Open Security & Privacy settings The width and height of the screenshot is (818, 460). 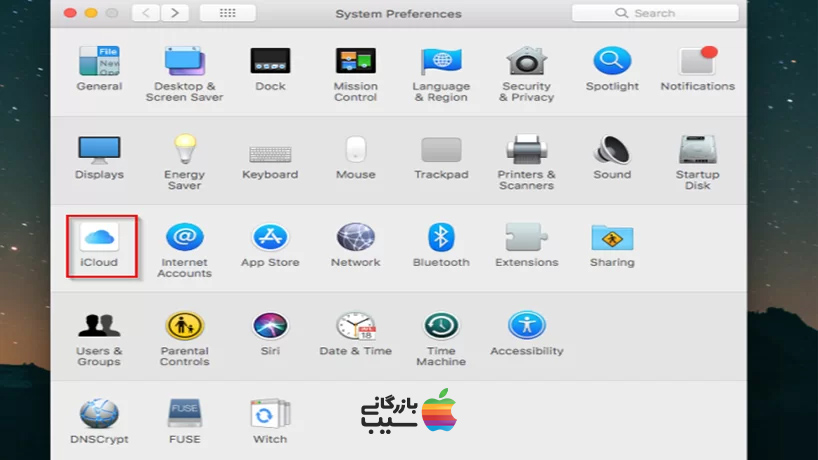pos(526,74)
